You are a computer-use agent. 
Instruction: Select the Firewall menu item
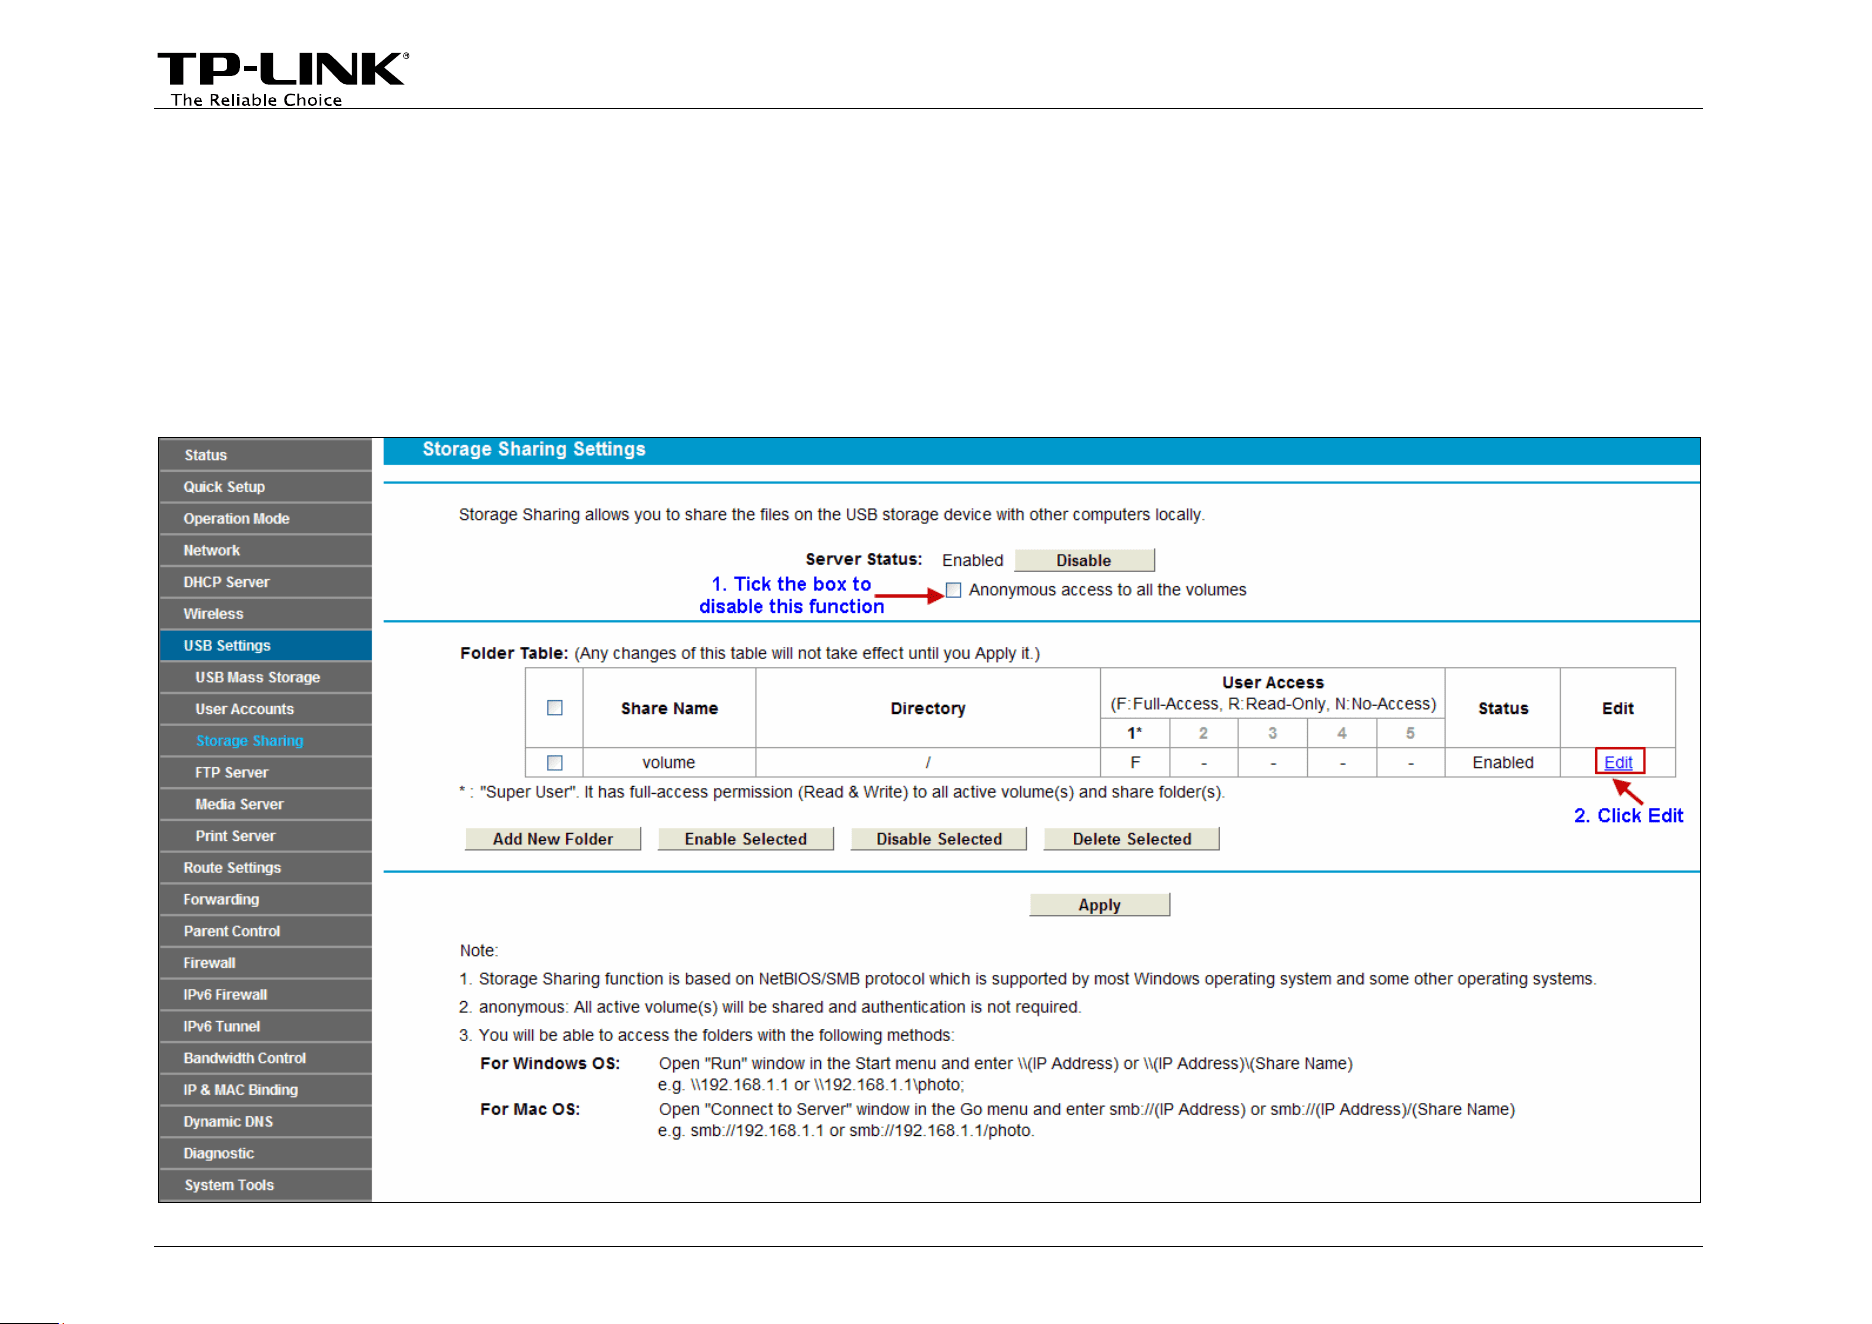click(265, 963)
